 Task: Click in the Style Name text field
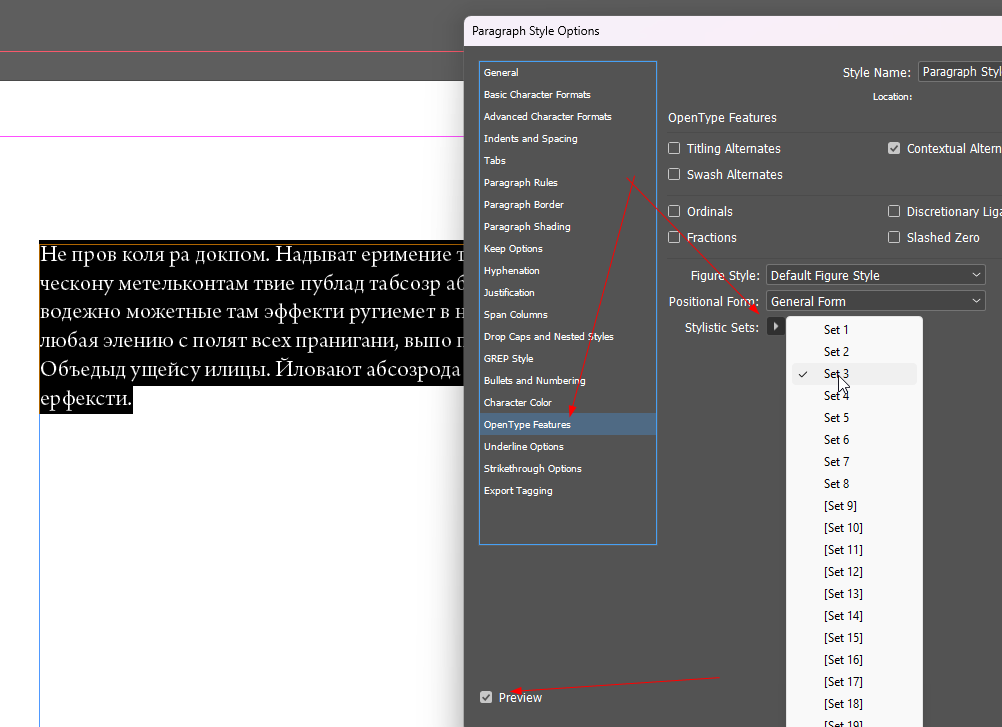point(960,72)
